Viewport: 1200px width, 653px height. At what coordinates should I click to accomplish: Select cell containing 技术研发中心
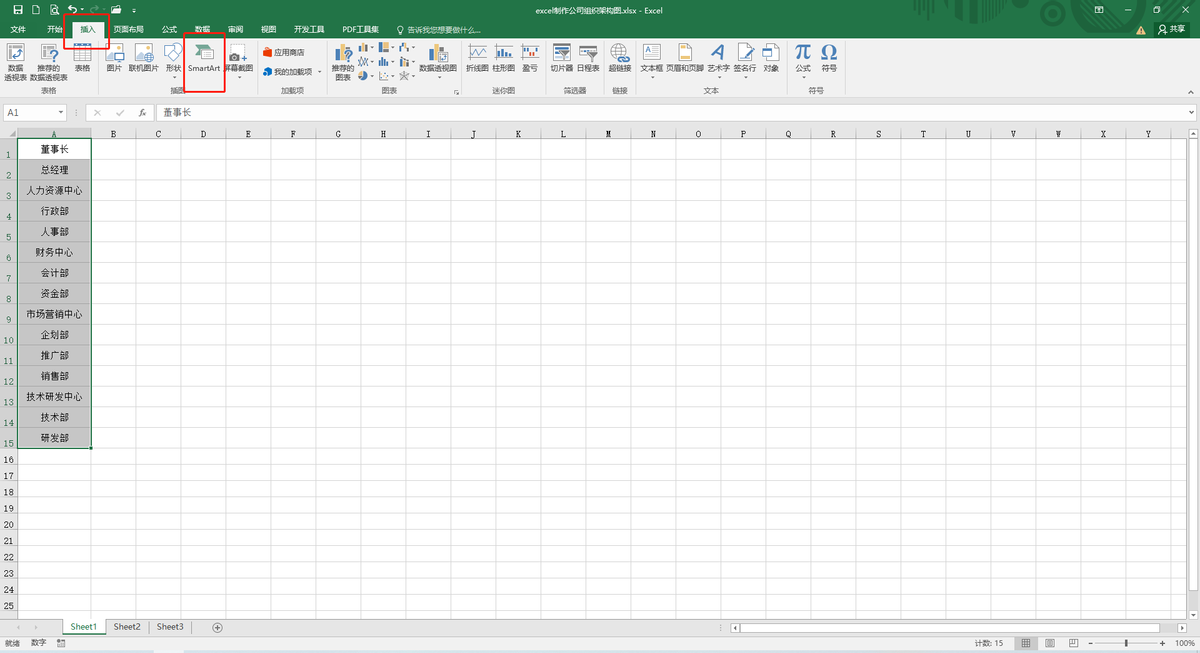(x=55, y=397)
